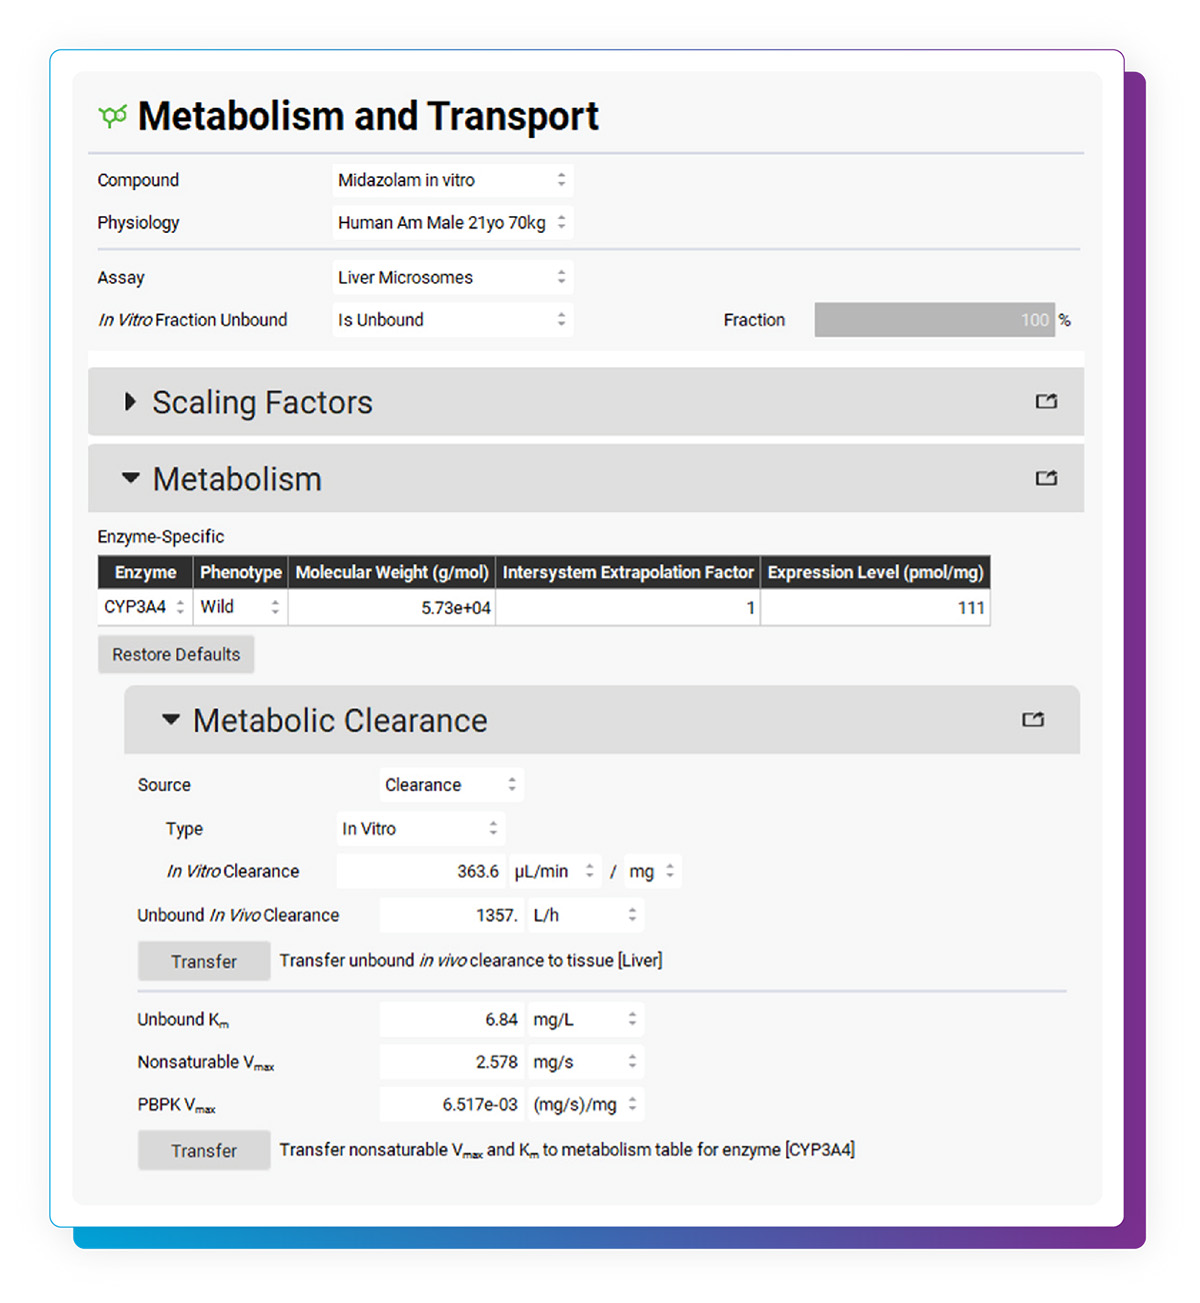
Task: Collapse the Metabolic Clearance section
Action: click(169, 719)
